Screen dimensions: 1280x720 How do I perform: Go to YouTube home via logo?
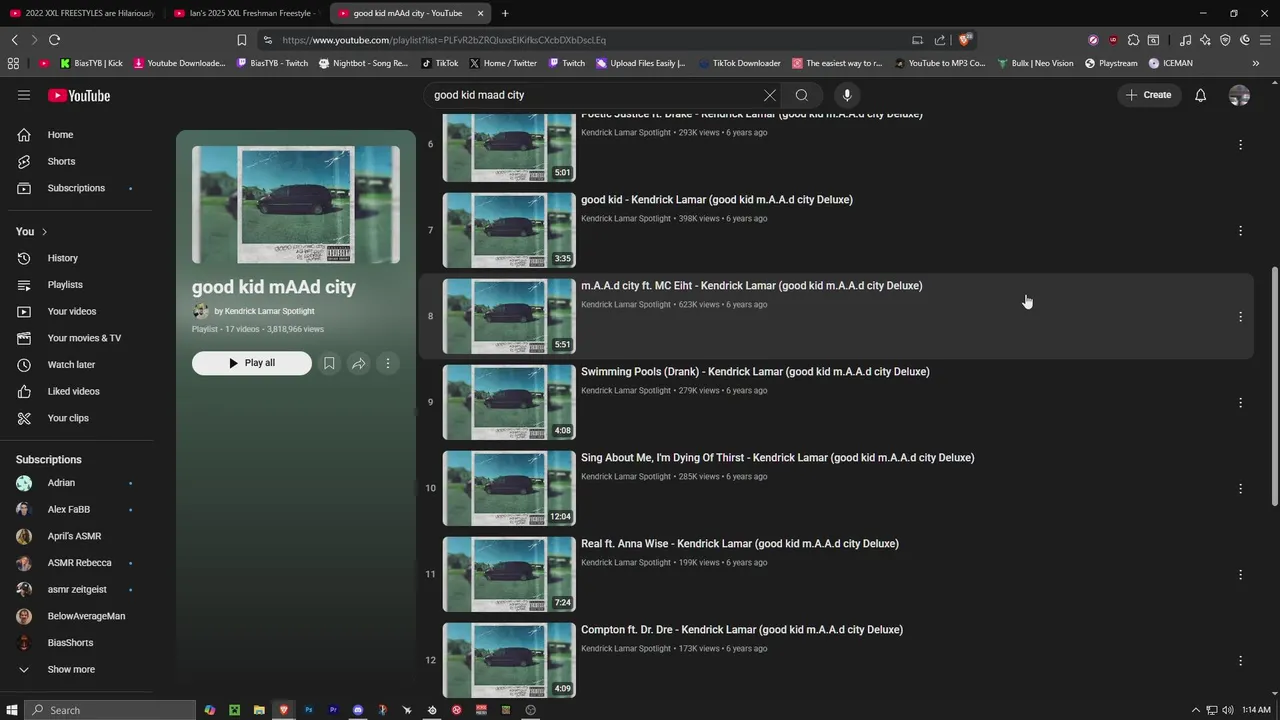click(x=79, y=96)
